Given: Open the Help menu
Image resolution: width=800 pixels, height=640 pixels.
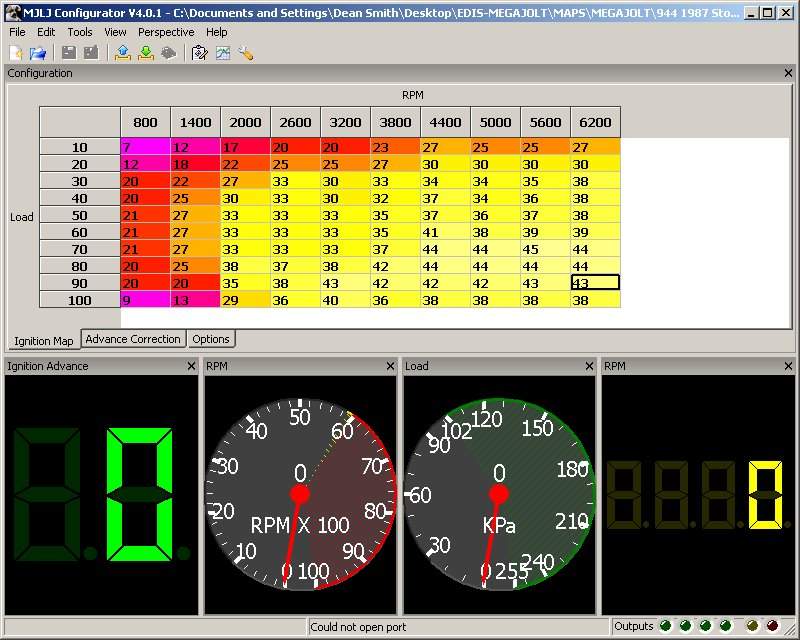Looking at the screenshot, I should pyautogui.click(x=216, y=32).
